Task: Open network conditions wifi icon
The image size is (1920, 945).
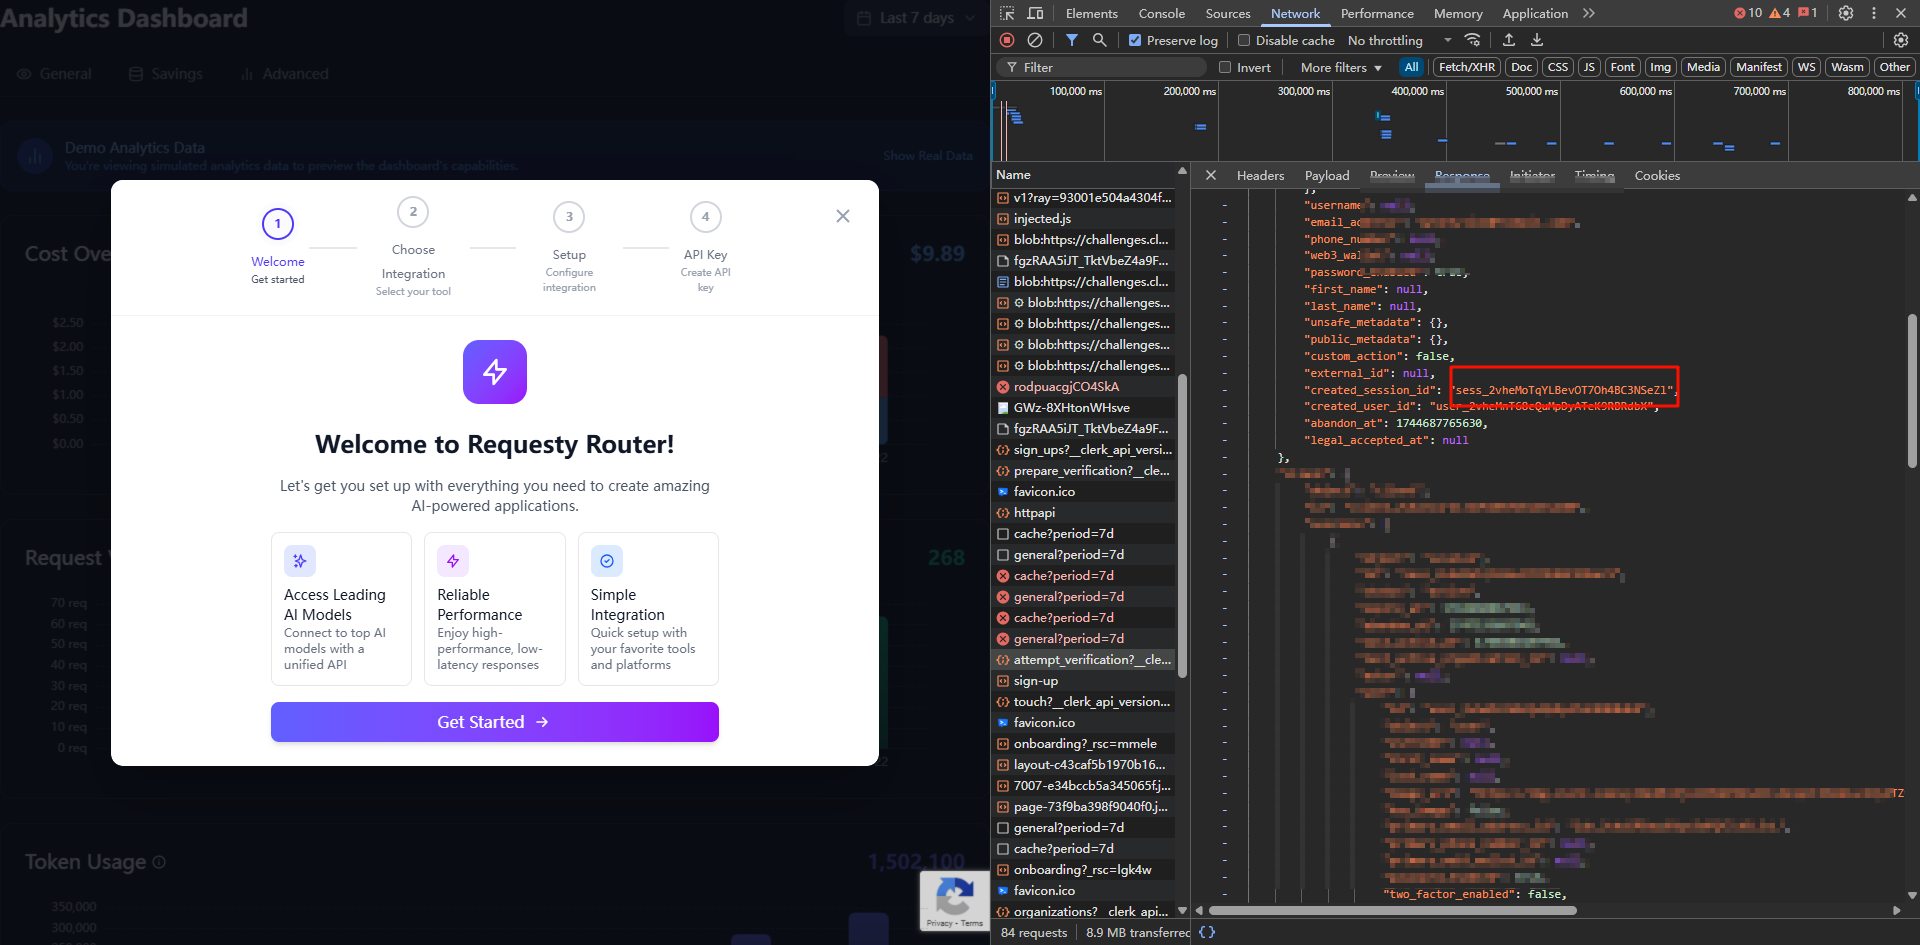Action: pos(1472,40)
